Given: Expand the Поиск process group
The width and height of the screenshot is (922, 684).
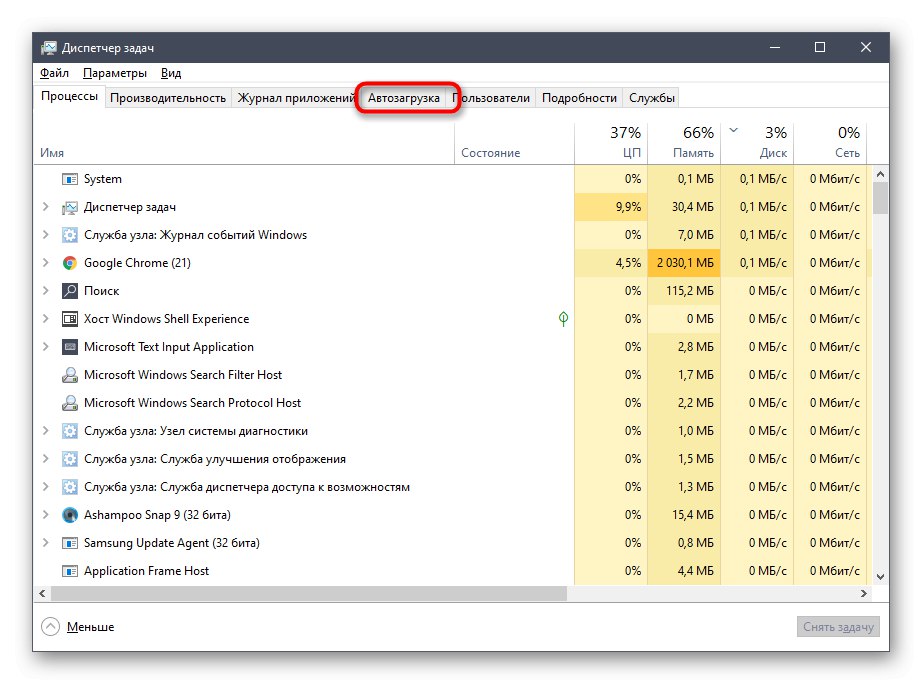Looking at the screenshot, I should (45, 291).
